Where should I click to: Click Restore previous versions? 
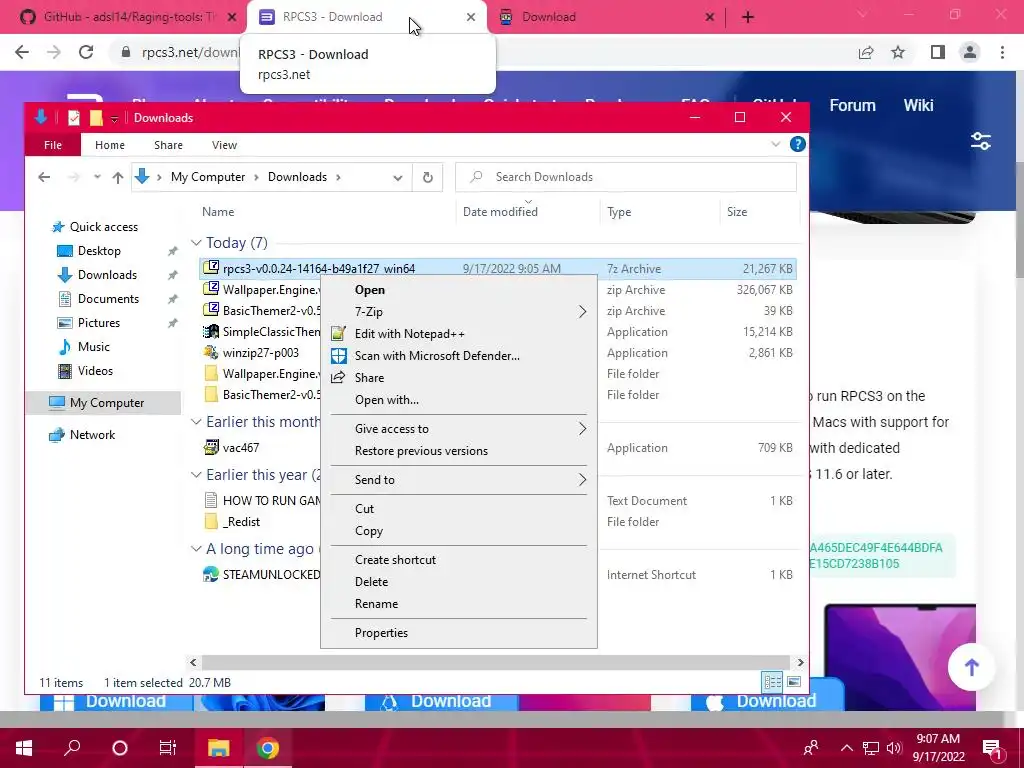click(x=458, y=451)
